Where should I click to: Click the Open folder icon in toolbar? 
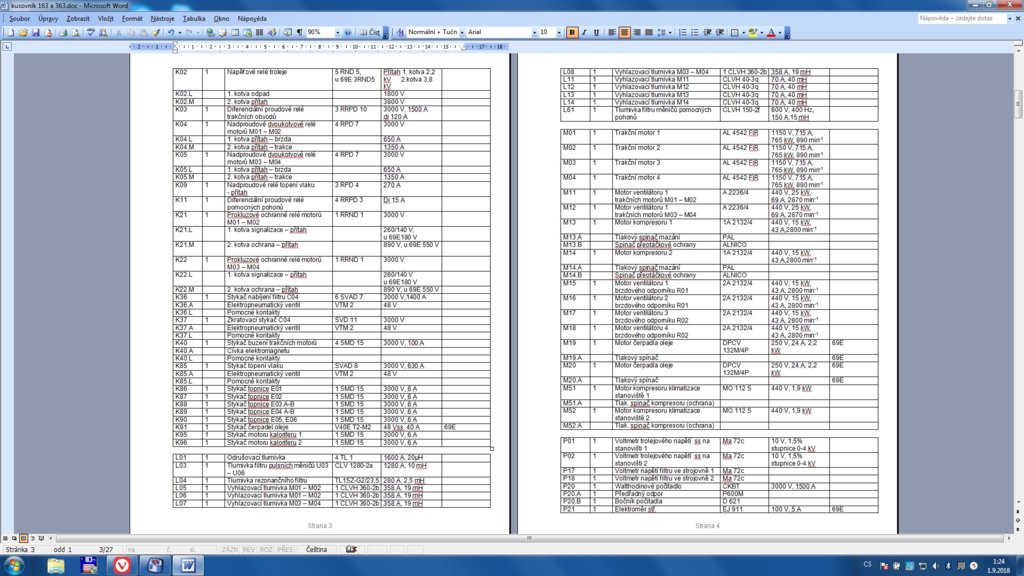22,32
